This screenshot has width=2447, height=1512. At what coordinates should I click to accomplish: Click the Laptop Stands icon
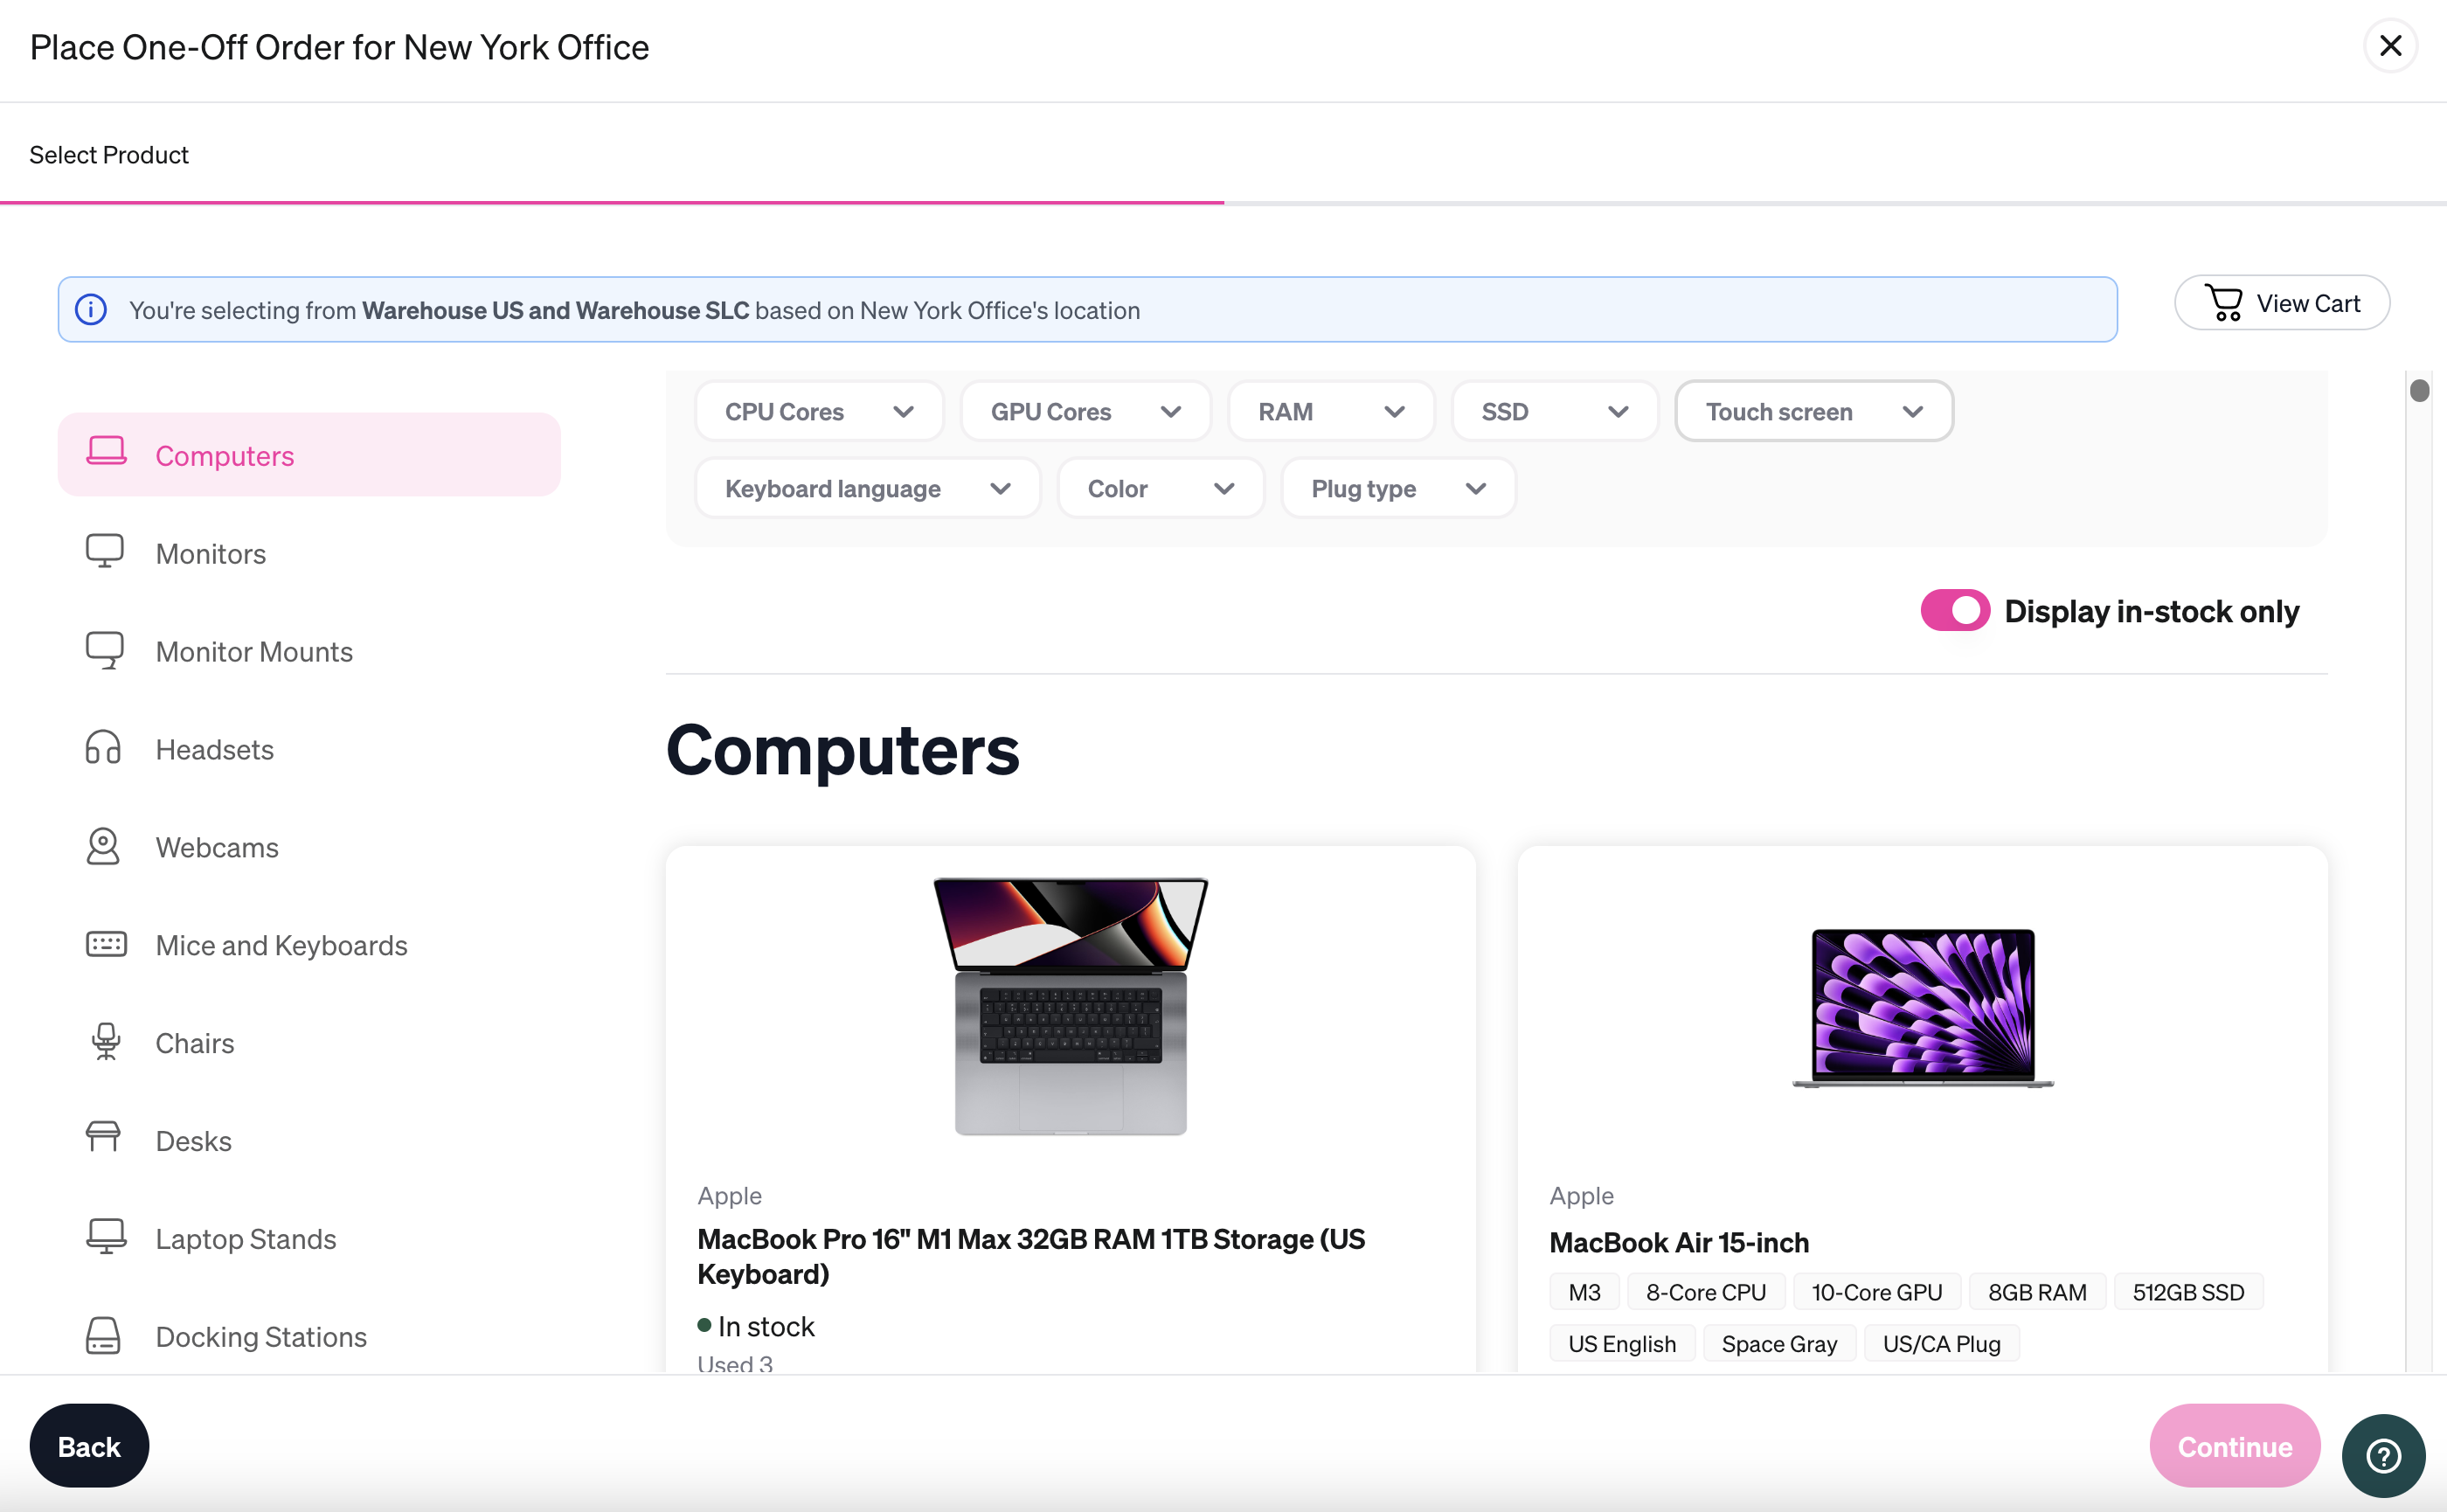(x=106, y=1236)
